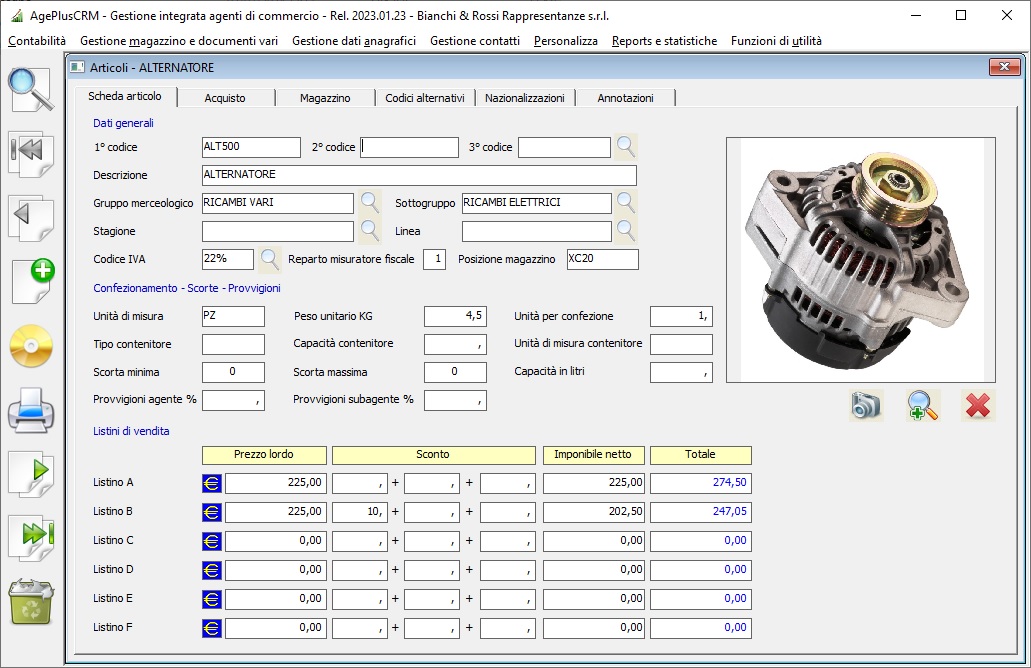Print the article with printer icon
Screen dimensions: 1031x668
pos(30,412)
